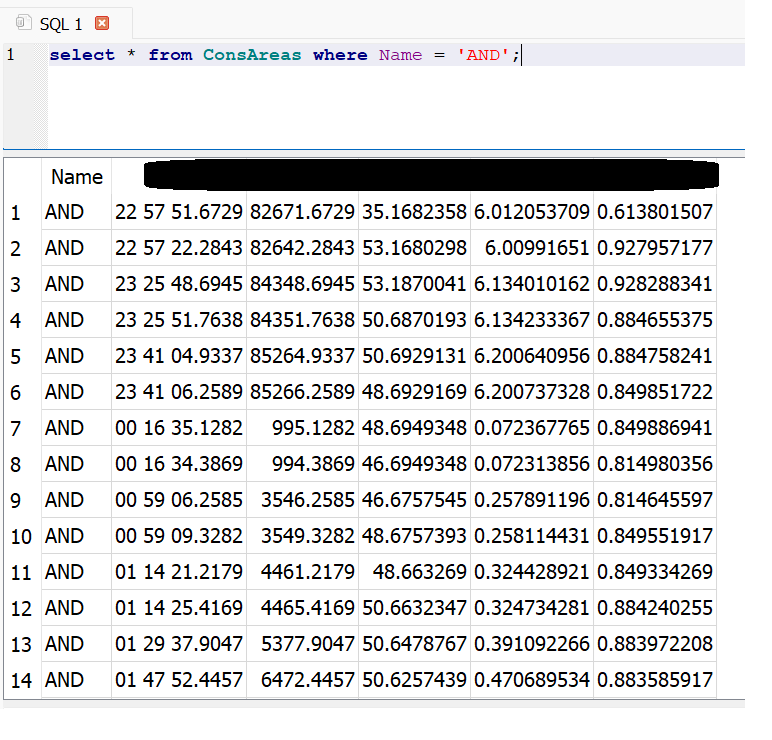Click cell 994.3869
This screenshot has height=740, width=772.
point(302,464)
